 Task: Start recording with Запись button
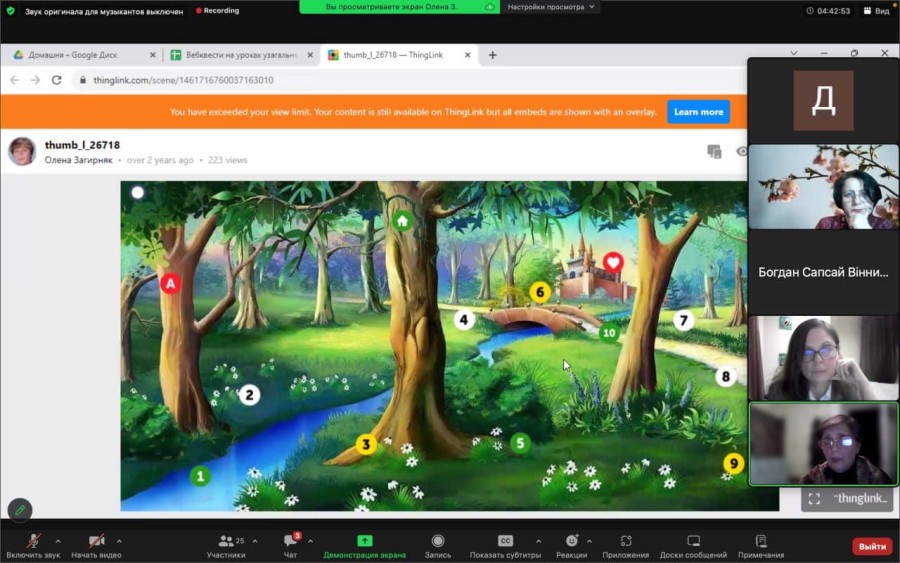tap(438, 546)
